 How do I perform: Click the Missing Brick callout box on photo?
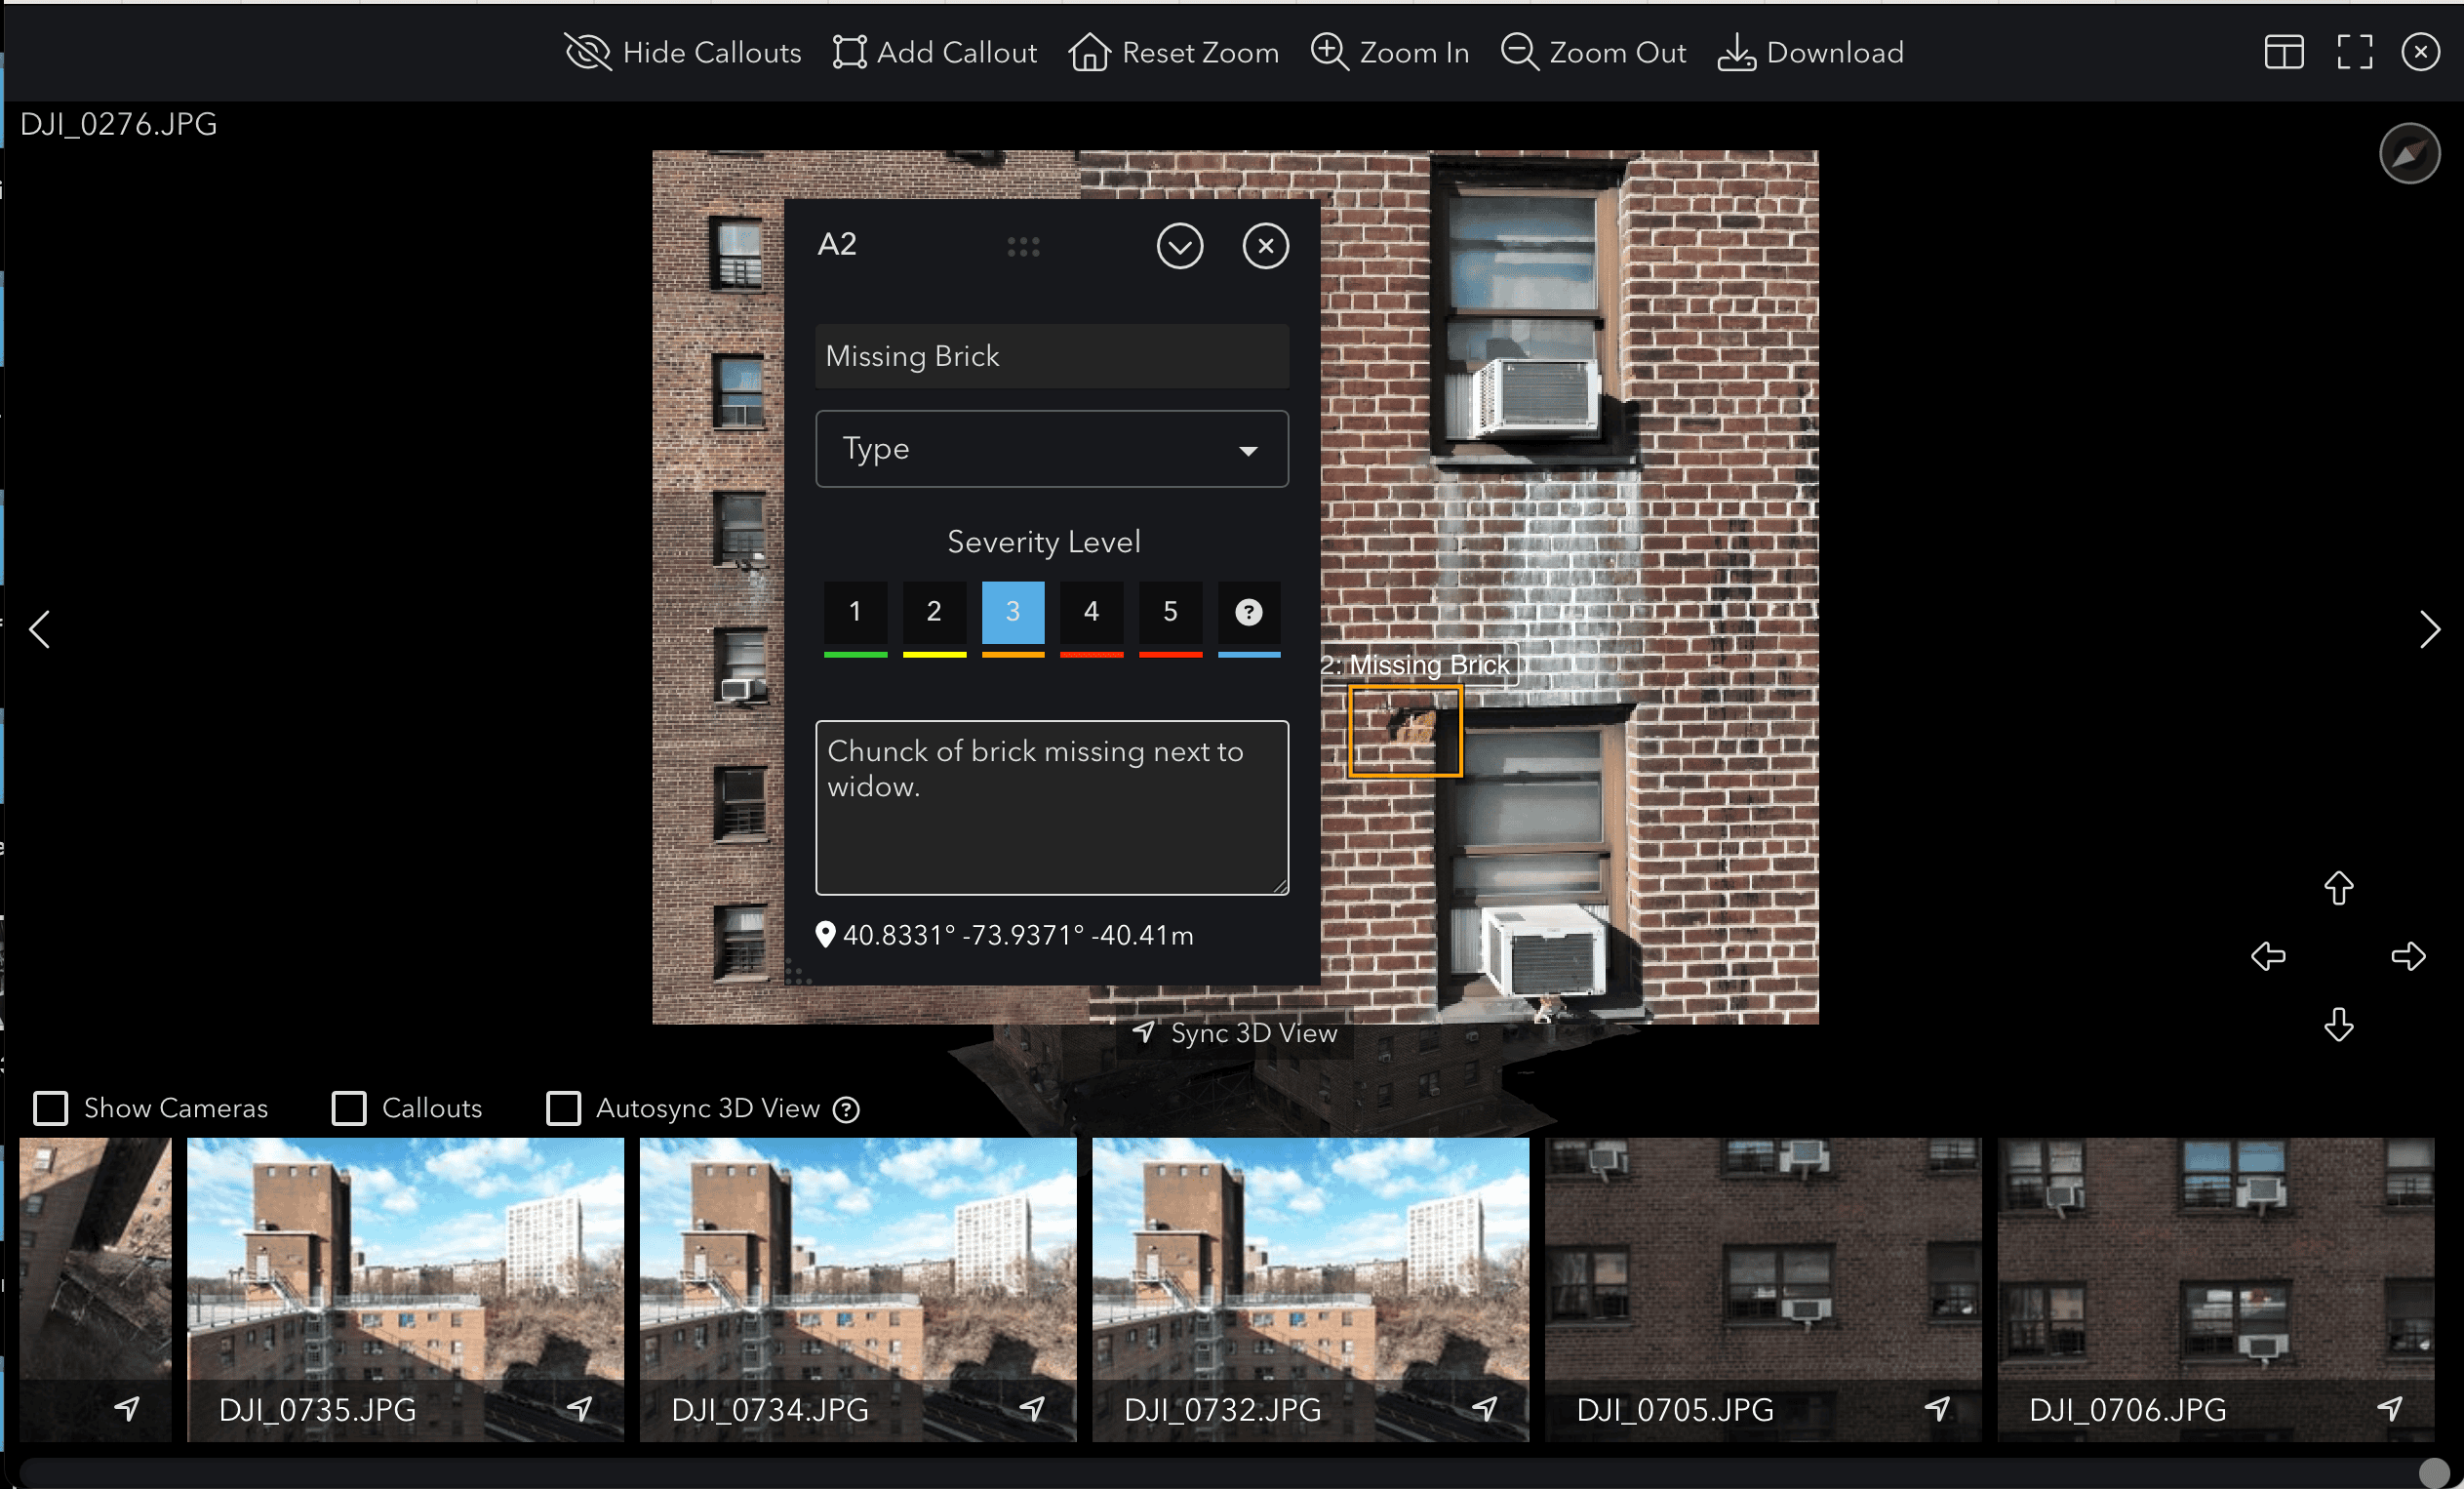(x=1405, y=731)
